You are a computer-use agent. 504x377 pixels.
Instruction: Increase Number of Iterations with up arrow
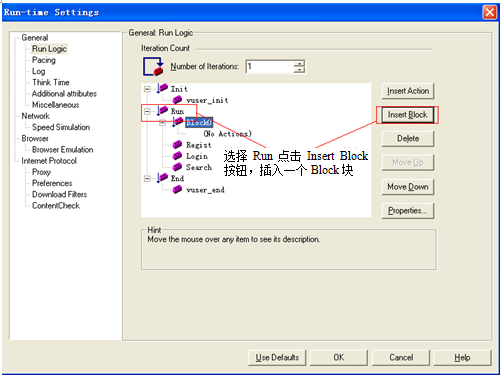(x=299, y=63)
